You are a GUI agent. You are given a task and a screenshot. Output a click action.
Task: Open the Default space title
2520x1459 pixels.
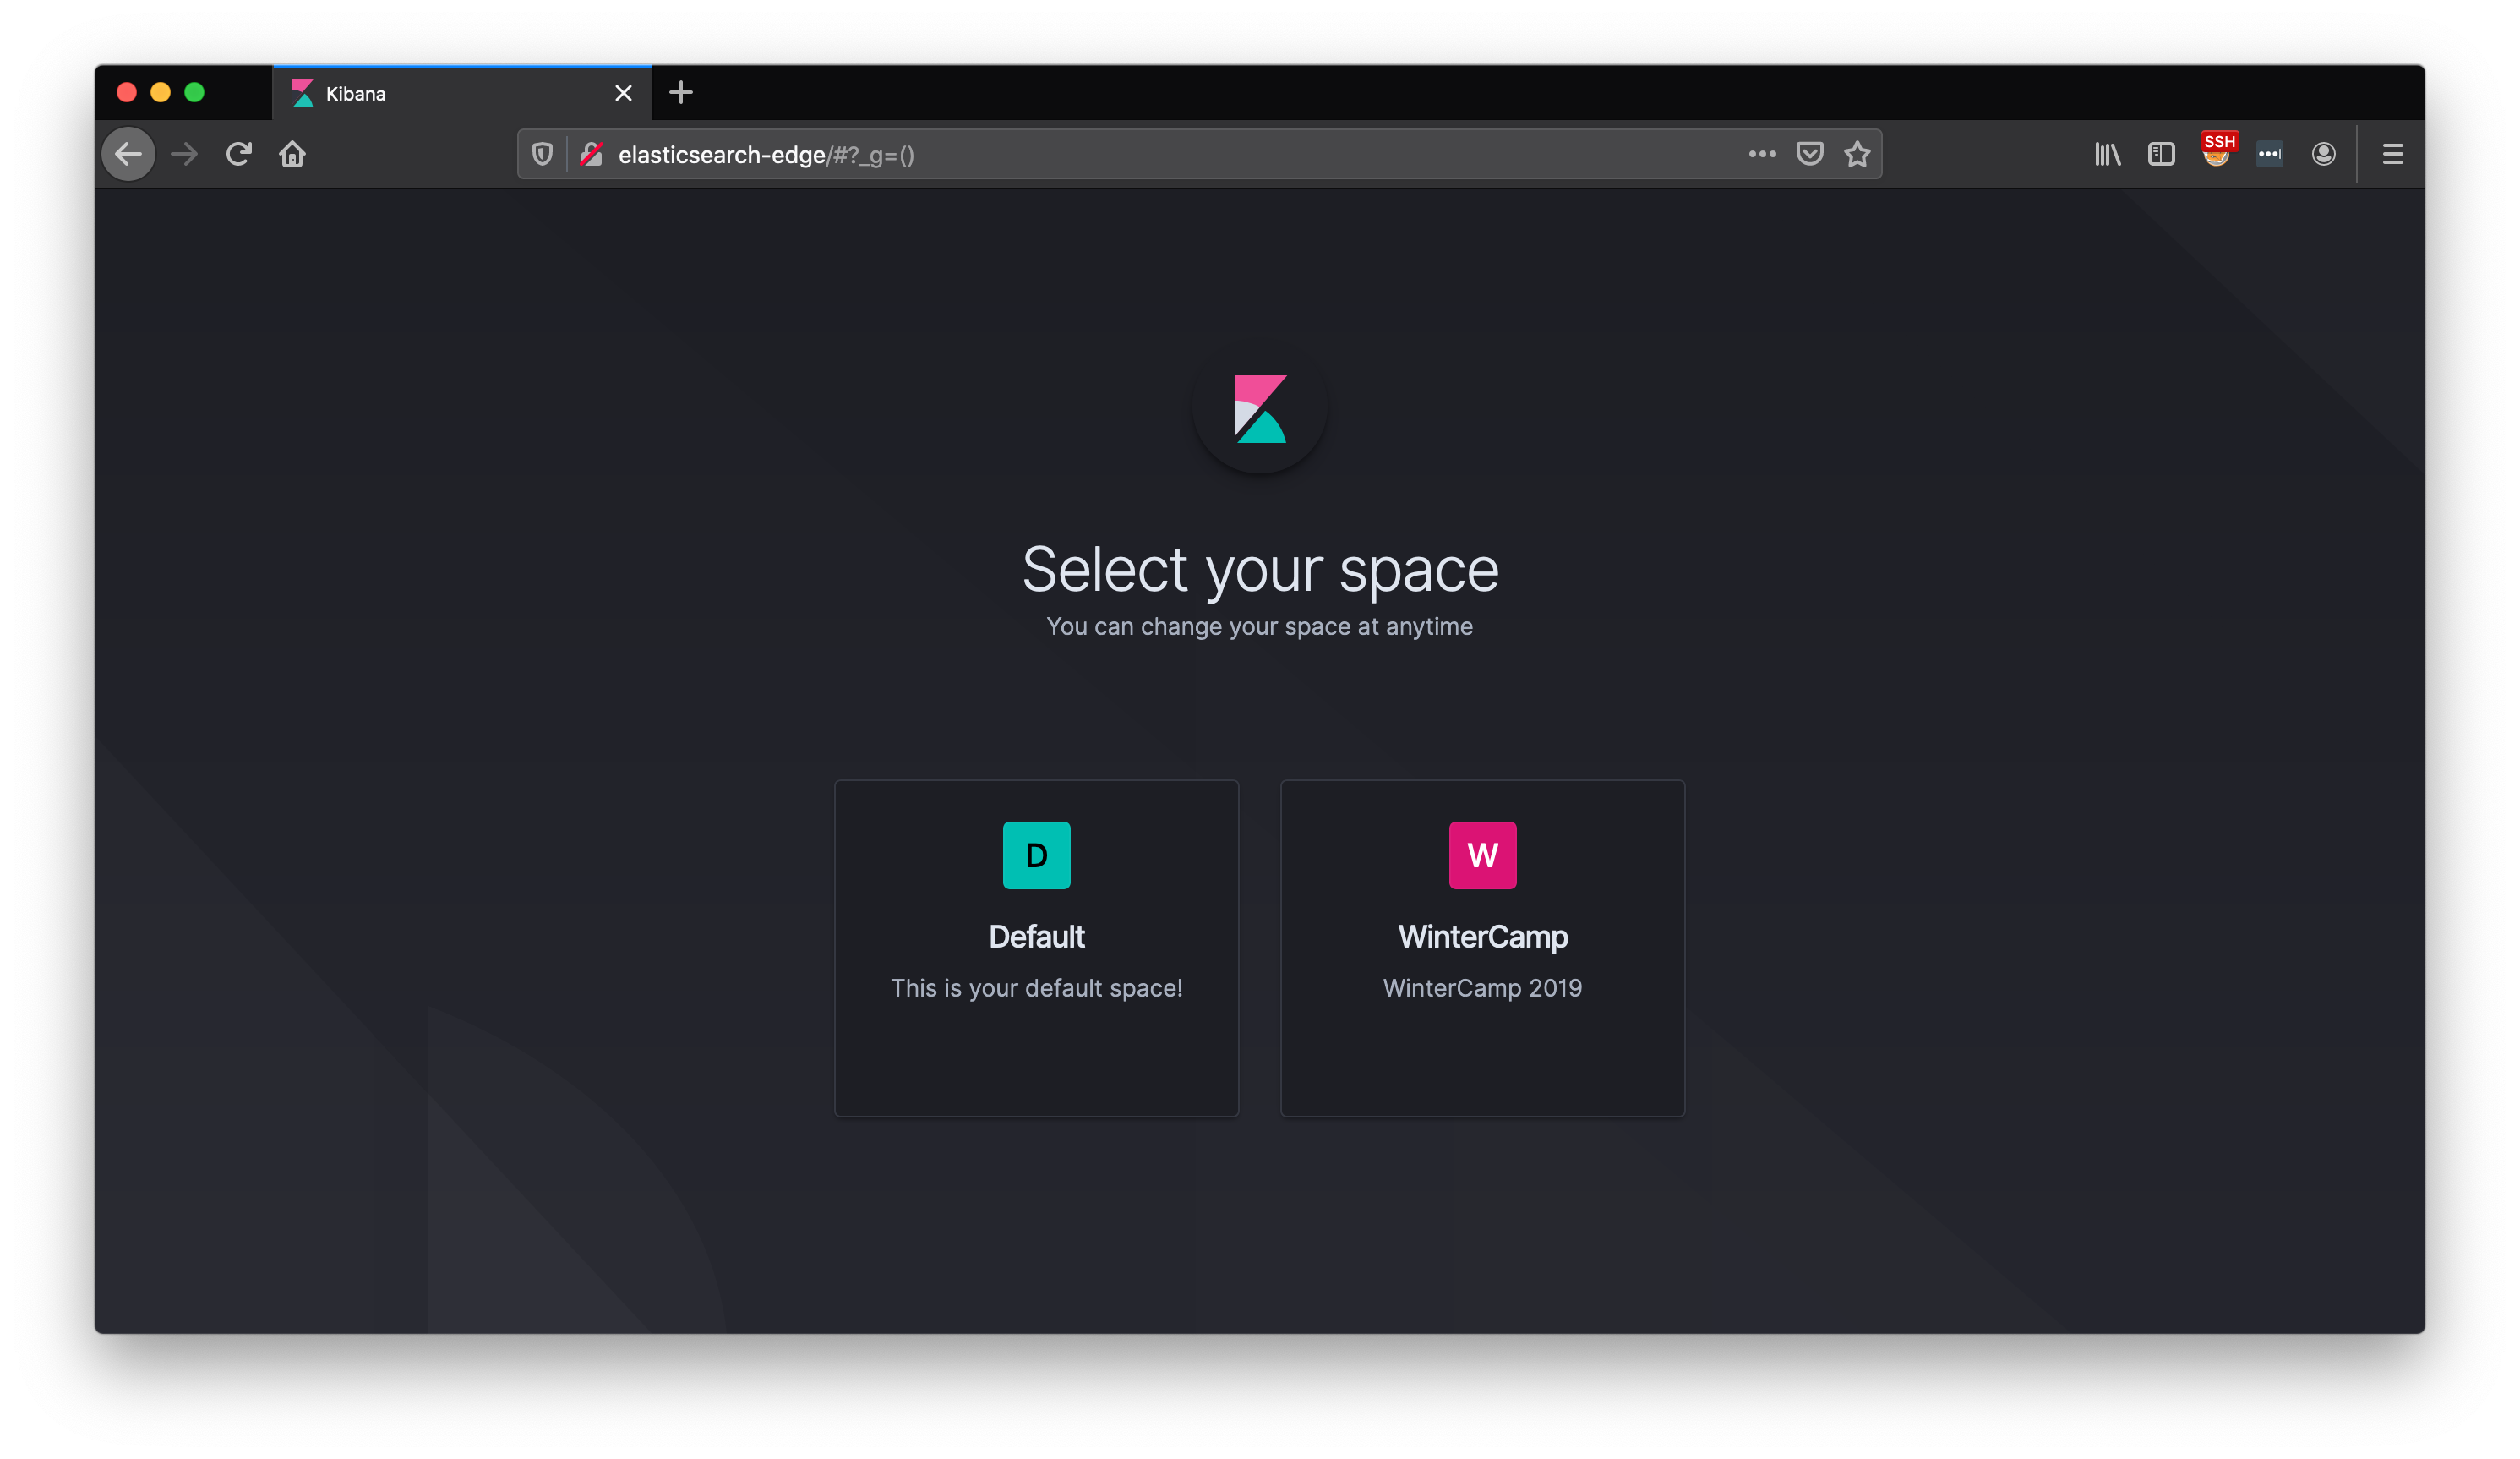(x=1036, y=937)
